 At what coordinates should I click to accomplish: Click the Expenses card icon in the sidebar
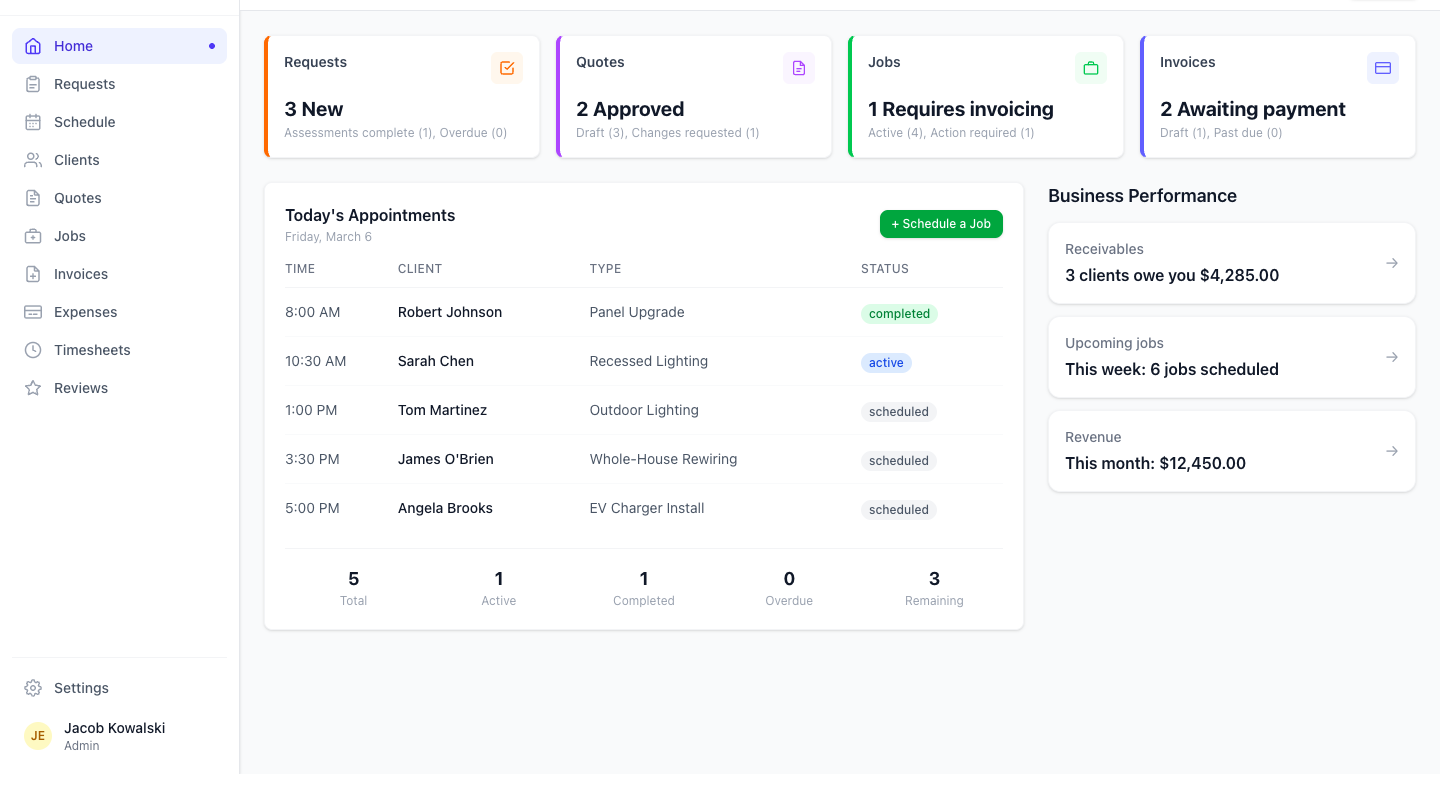pos(31,311)
